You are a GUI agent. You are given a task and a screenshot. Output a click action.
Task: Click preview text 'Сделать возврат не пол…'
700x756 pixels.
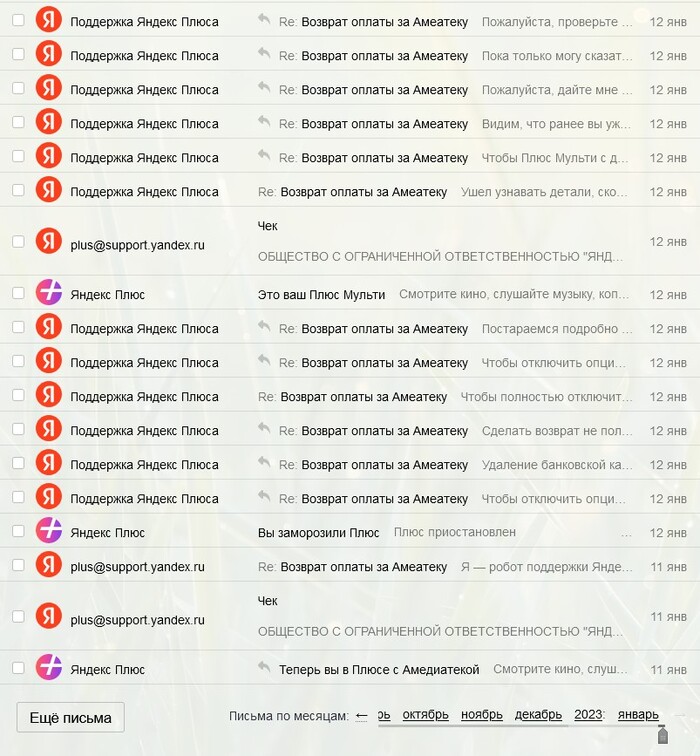point(557,431)
